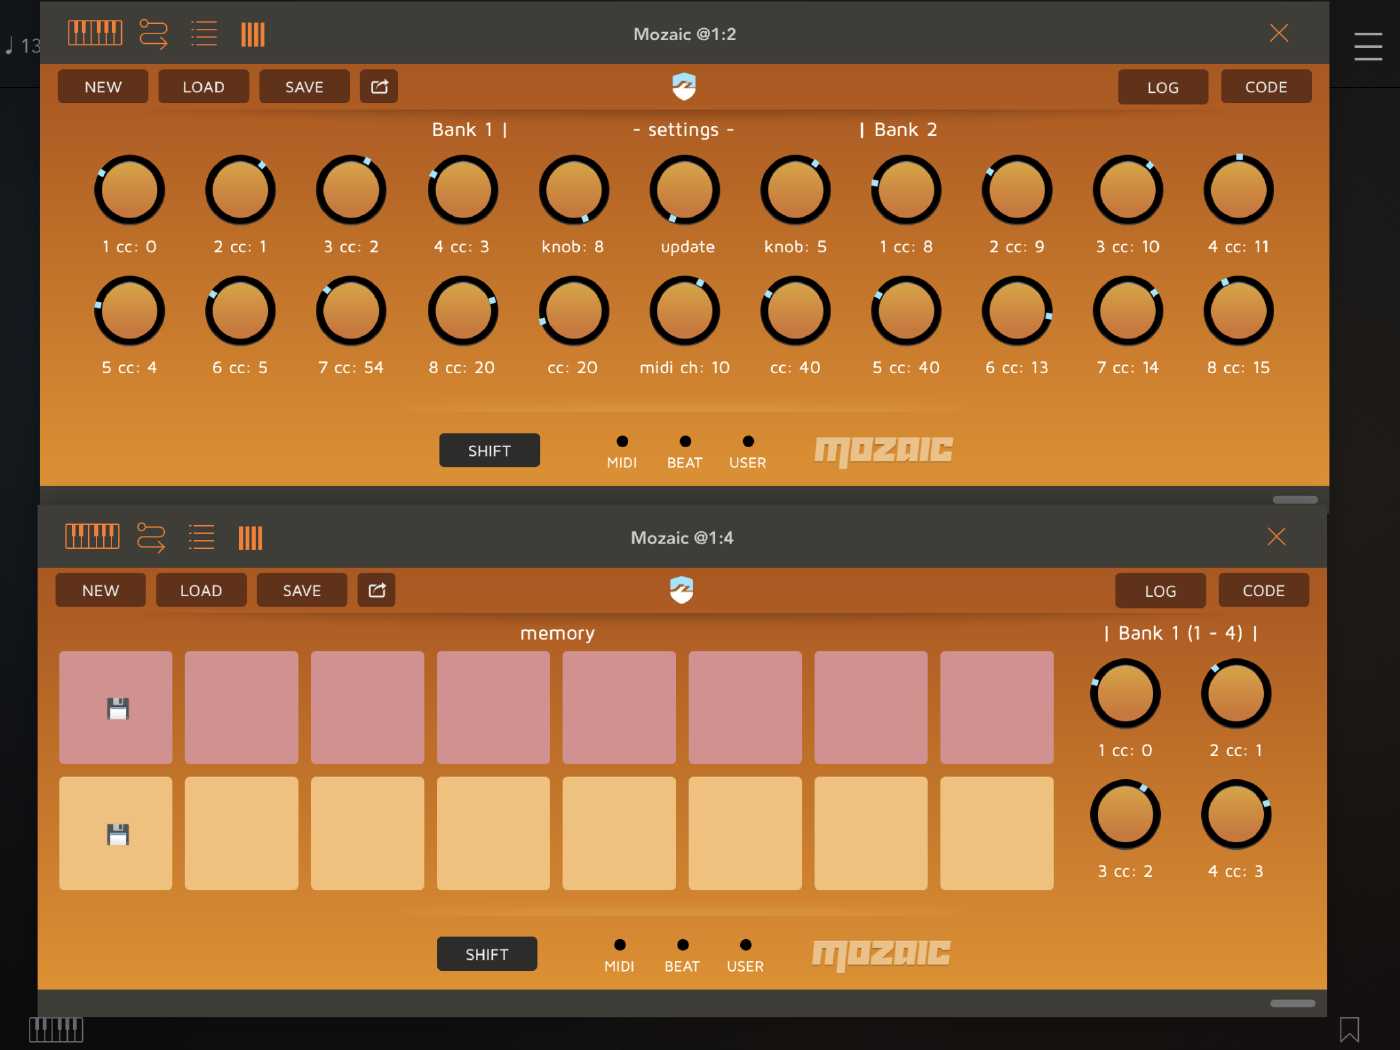Open LOG in Mozaic @1:4 window
1400x1050 pixels.
click(x=1160, y=591)
